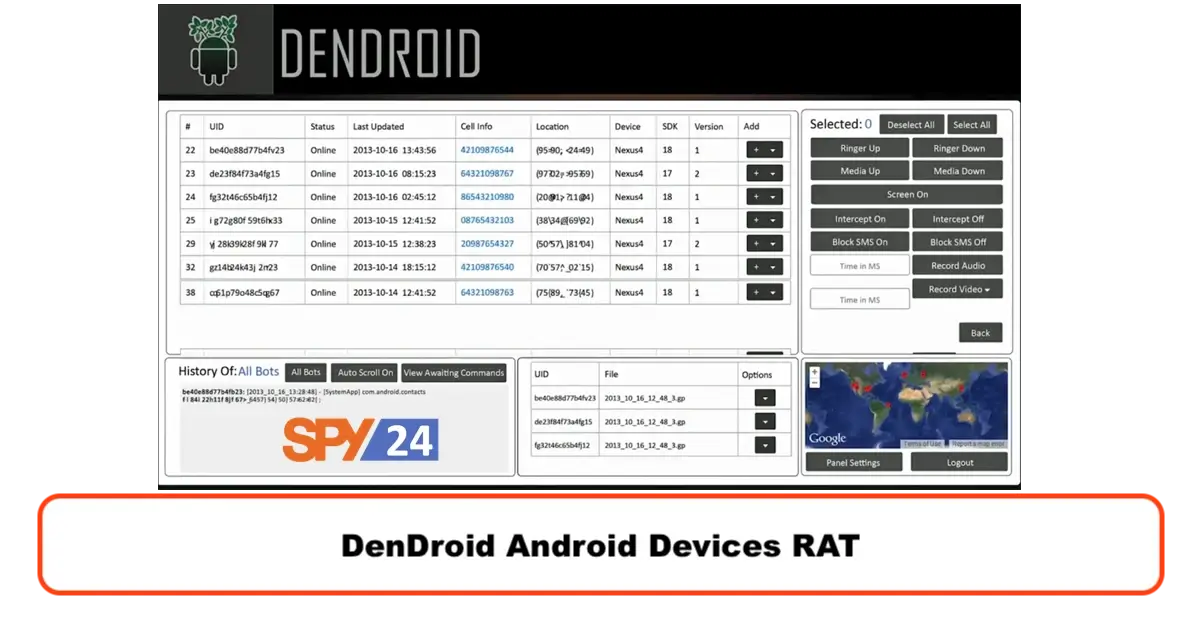Raise ringer volume with Ringer Up
Screen dimensions: 1200x630
860,148
